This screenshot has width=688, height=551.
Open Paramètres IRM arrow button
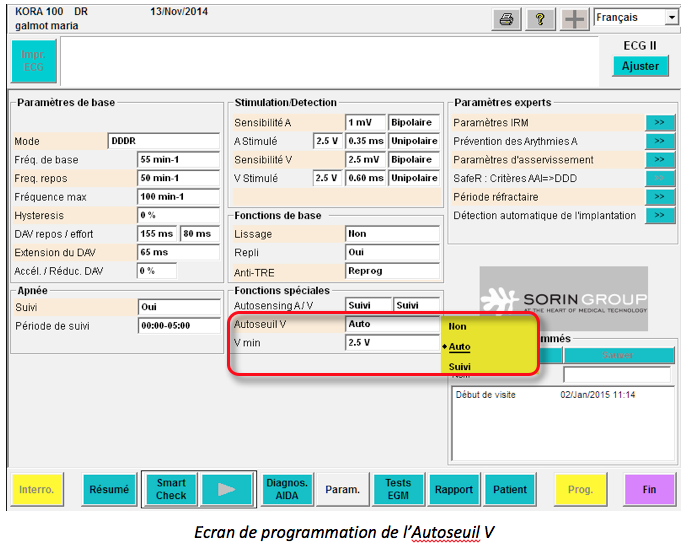coord(658,122)
